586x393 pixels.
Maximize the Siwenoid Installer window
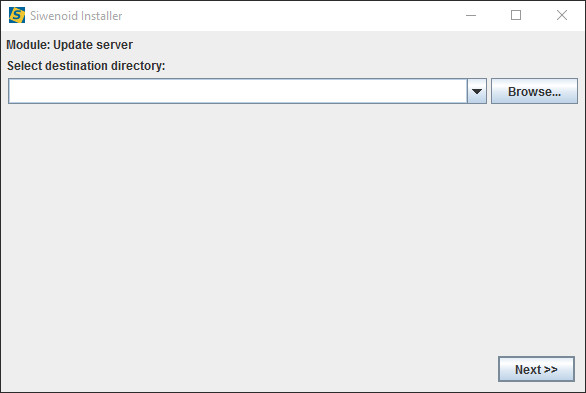[516, 15]
